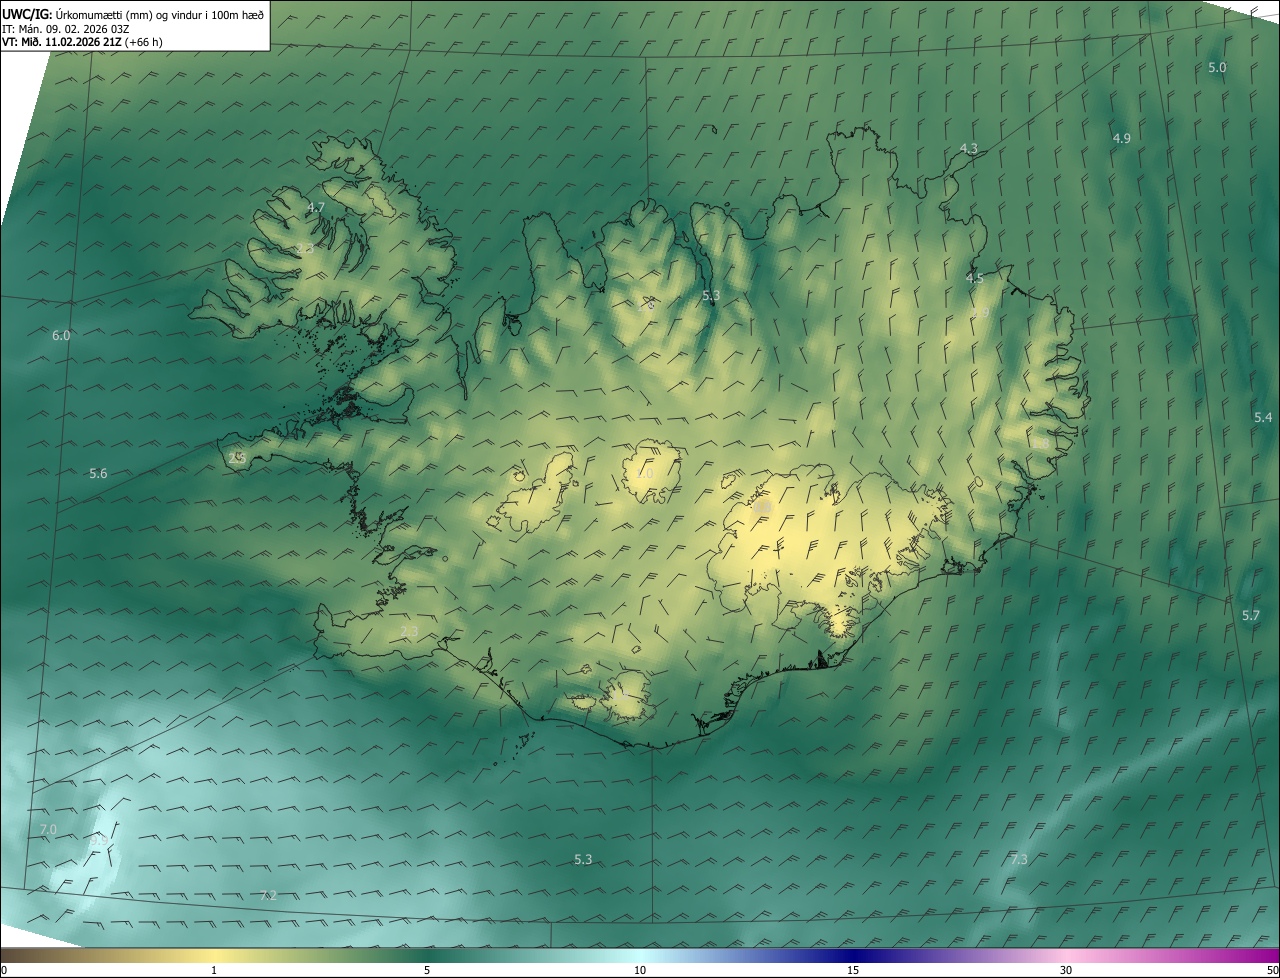The width and height of the screenshot is (1280, 978).
Task: Click the 6.0 value label on the map
Action: [x=61, y=335]
